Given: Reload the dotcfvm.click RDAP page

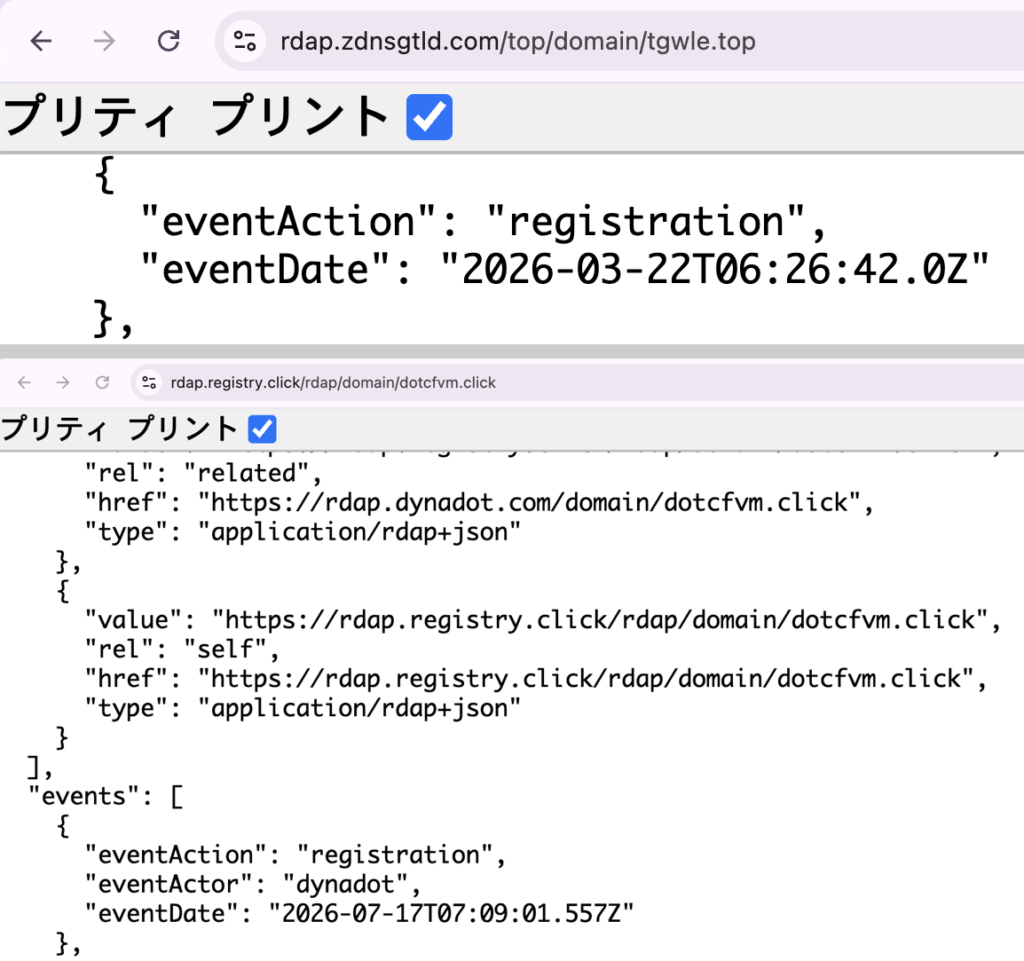Looking at the screenshot, I should pyautogui.click(x=102, y=383).
